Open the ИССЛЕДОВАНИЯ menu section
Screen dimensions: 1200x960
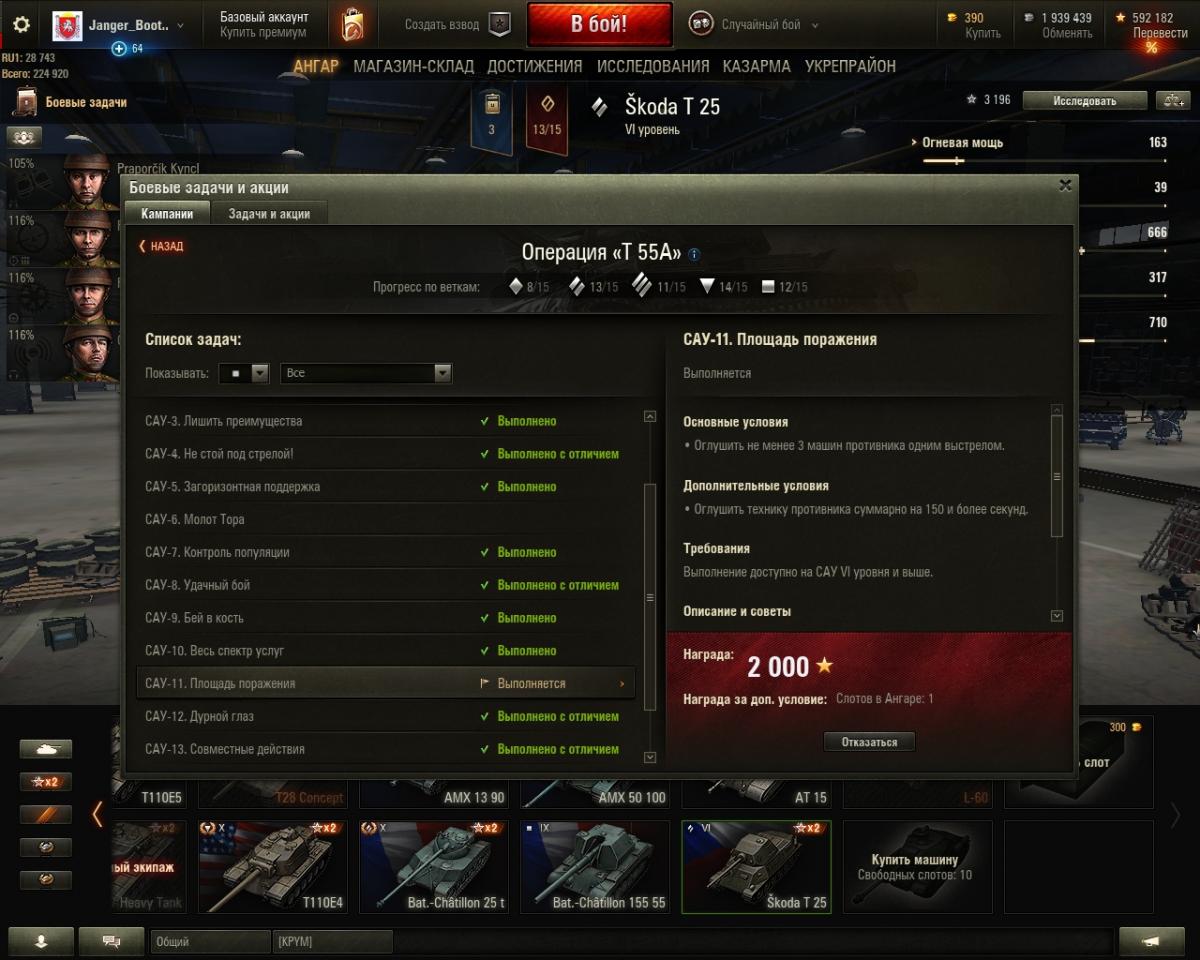pyautogui.click(x=653, y=66)
